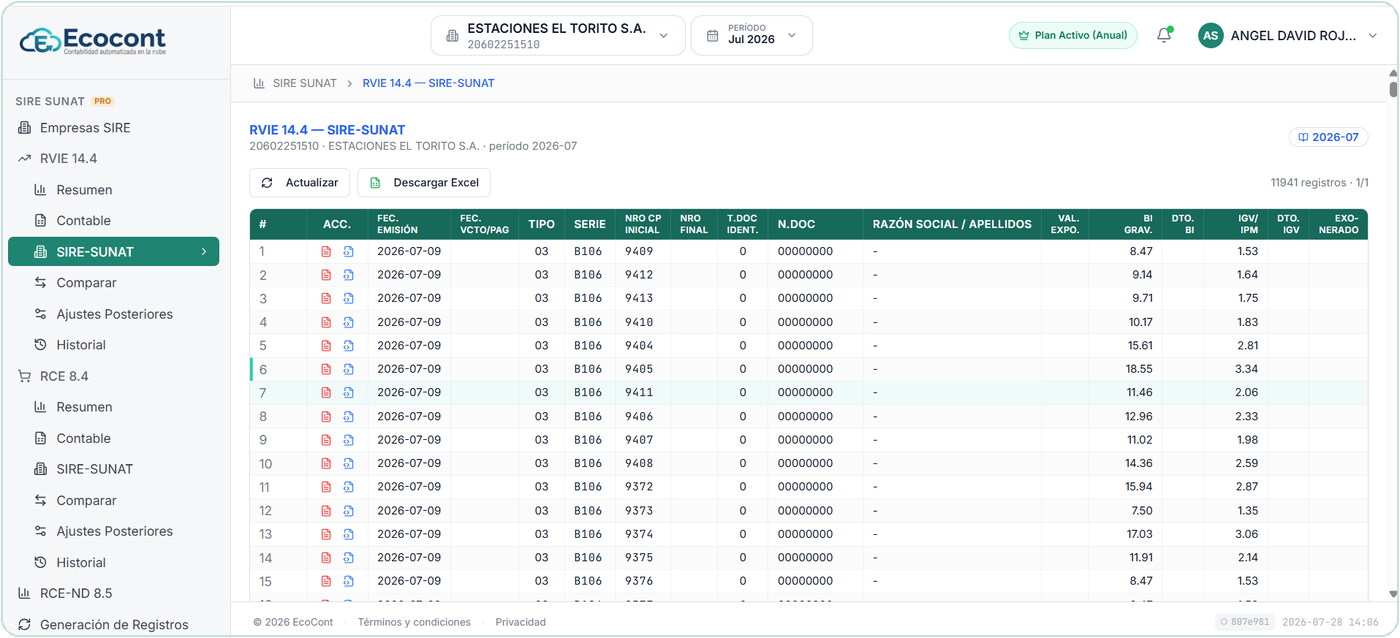Image resolution: width=1400 pixels, height=638 pixels.
Task: Click the NRO CP value 9409
Action: point(639,251)
